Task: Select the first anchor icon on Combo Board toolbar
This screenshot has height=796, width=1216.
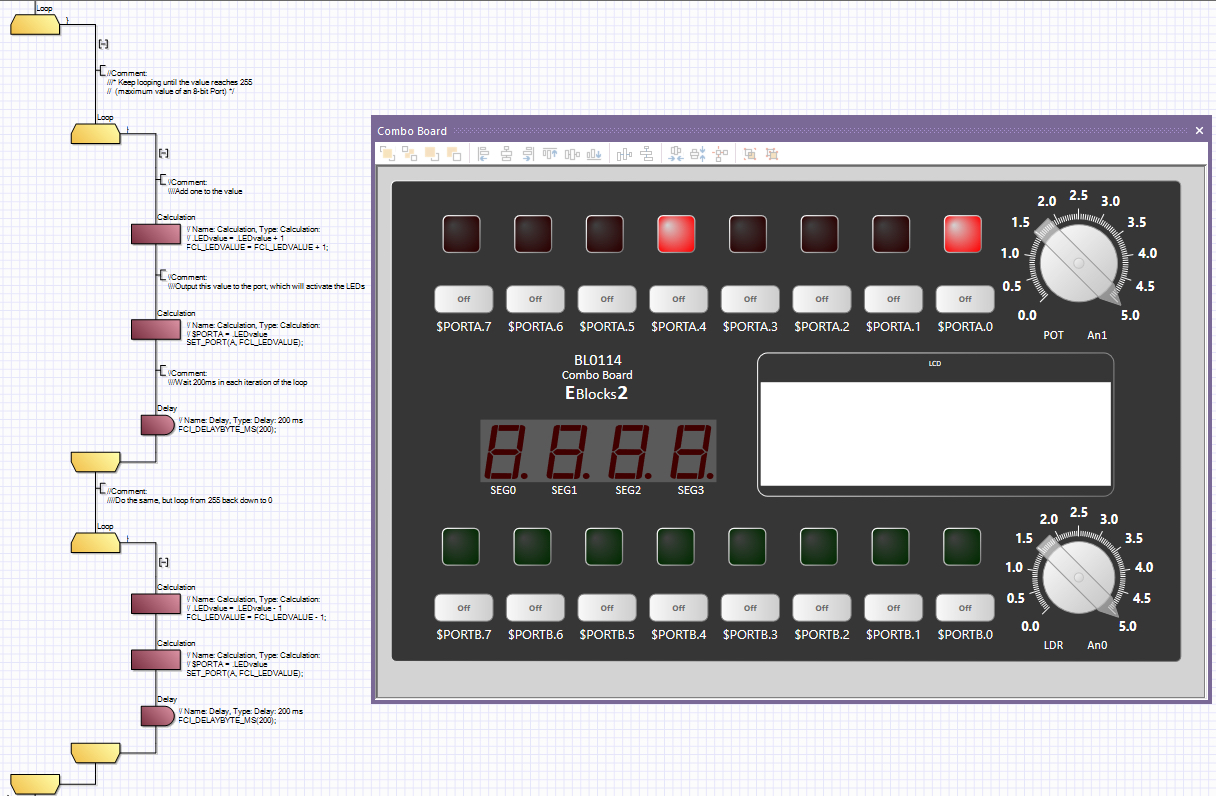Action: click(x=387, y=153)
